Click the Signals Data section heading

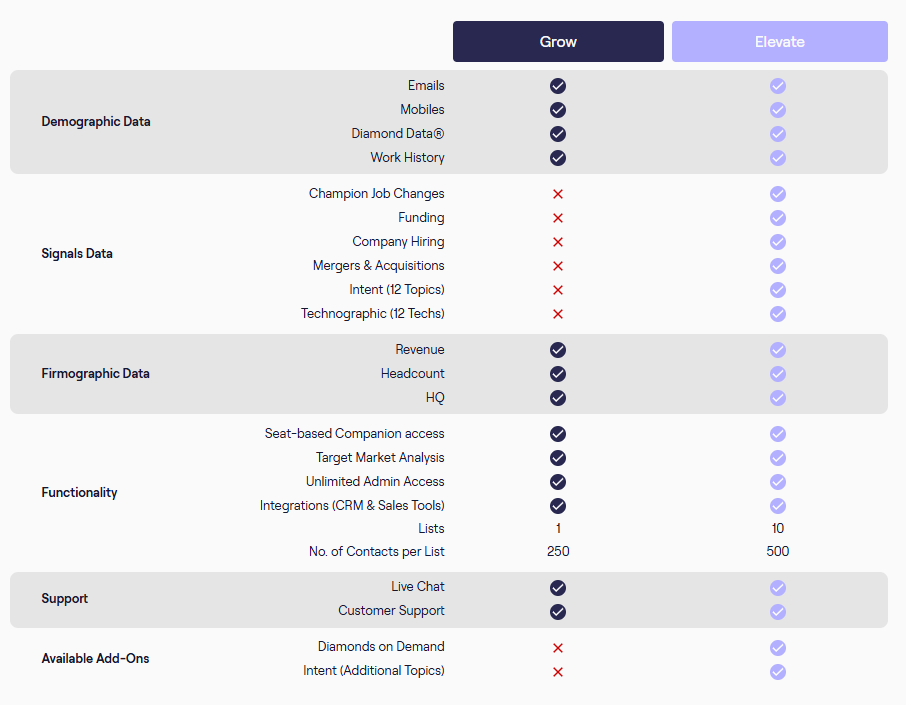click(x=77, y=254)
